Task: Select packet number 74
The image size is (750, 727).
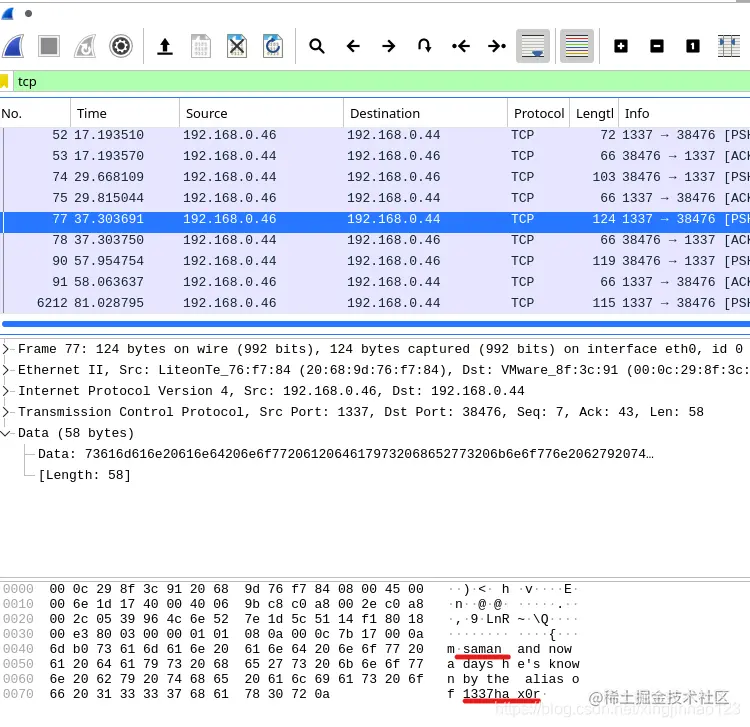Action: click(375, 177)
